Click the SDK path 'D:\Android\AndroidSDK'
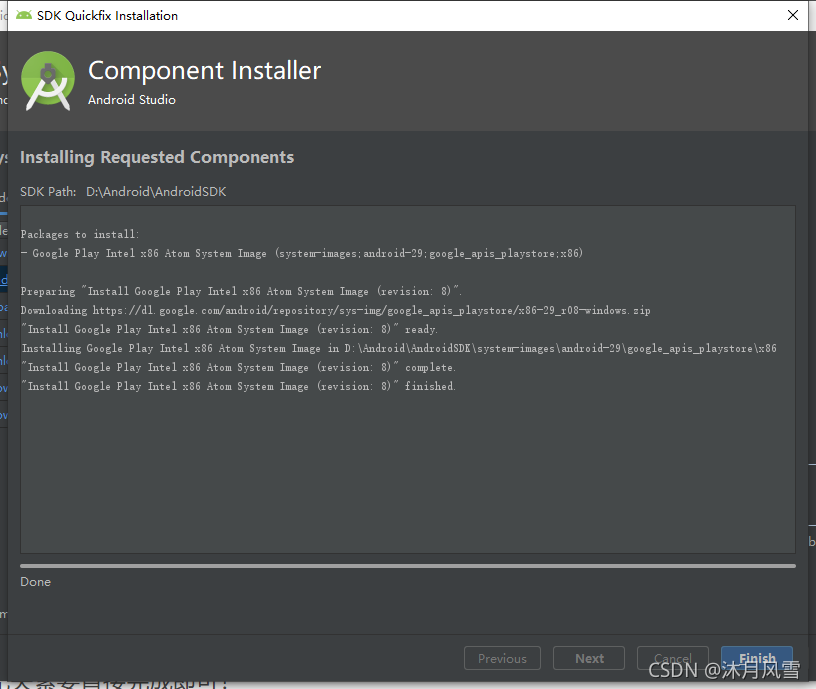Viewport: 816px width, 689px height. click(x=156, y=192)
